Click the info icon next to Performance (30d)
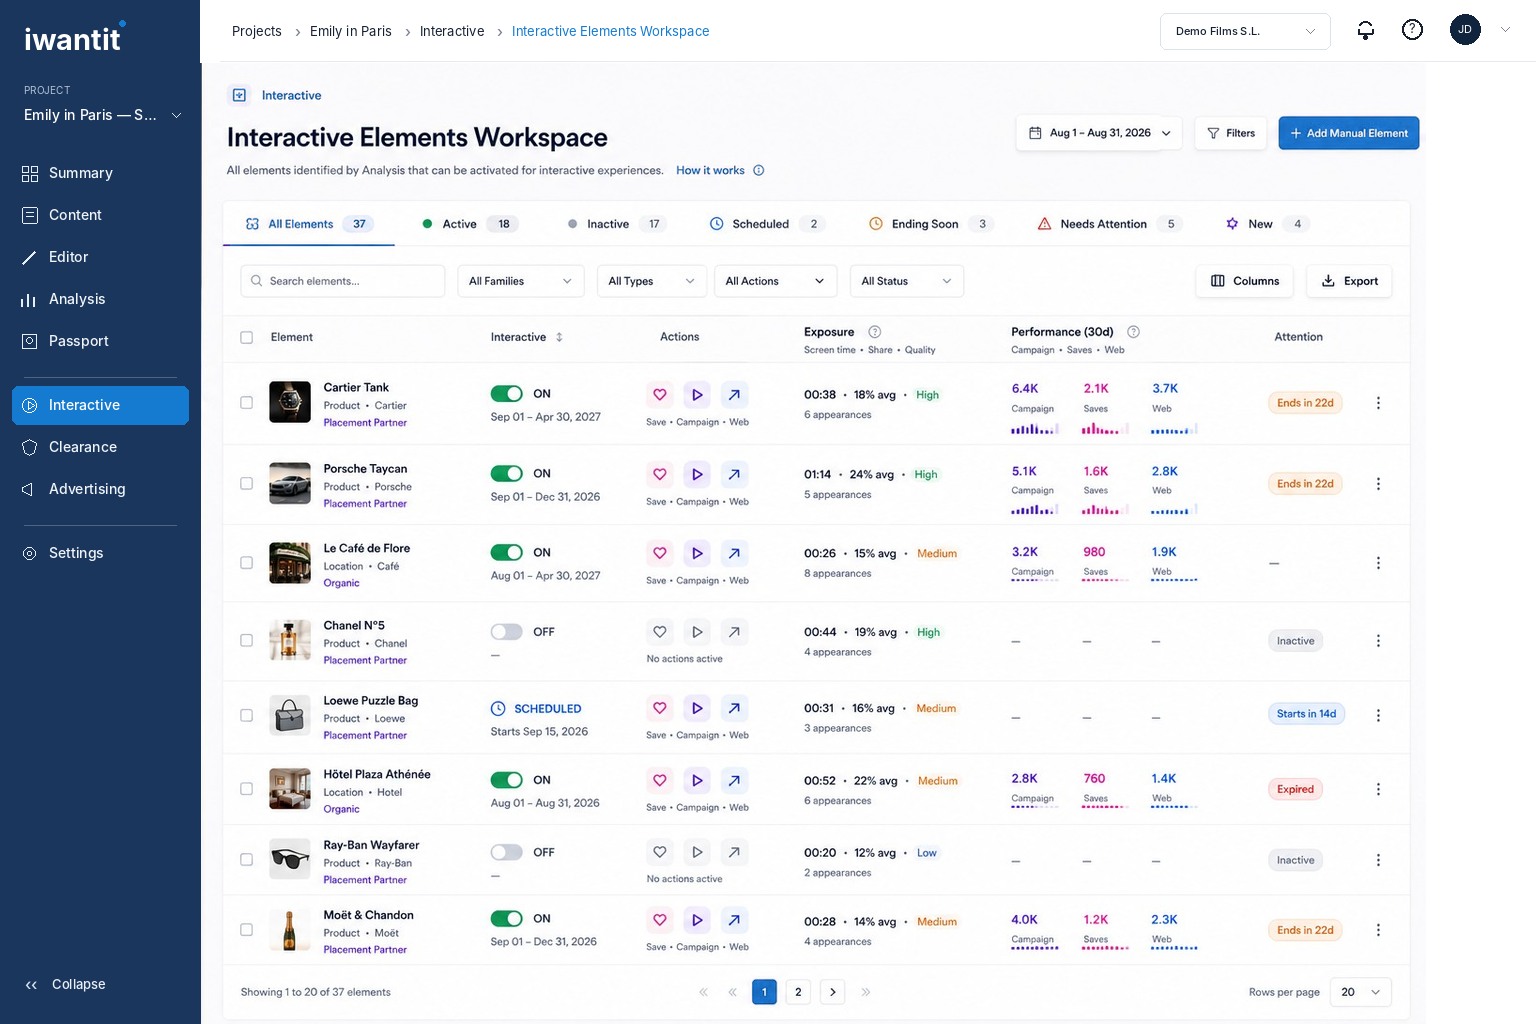This screenshot has height=1024, width=1536. (1133, 332)
